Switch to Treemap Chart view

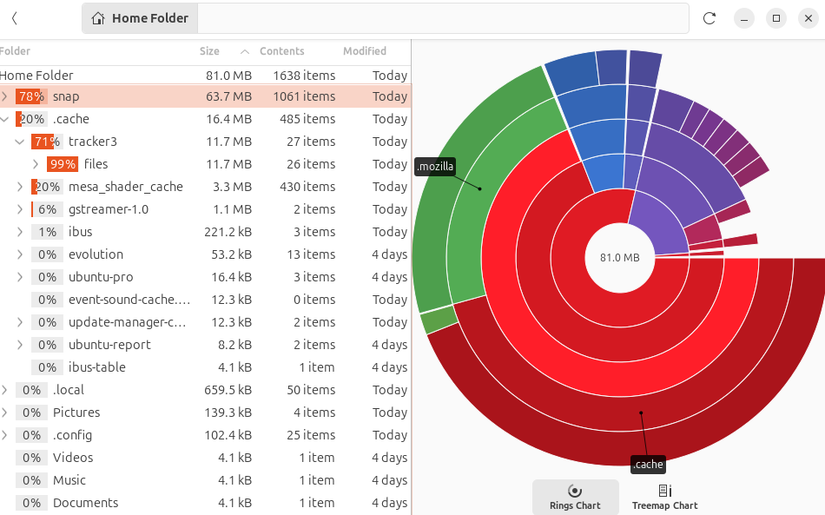664,496
